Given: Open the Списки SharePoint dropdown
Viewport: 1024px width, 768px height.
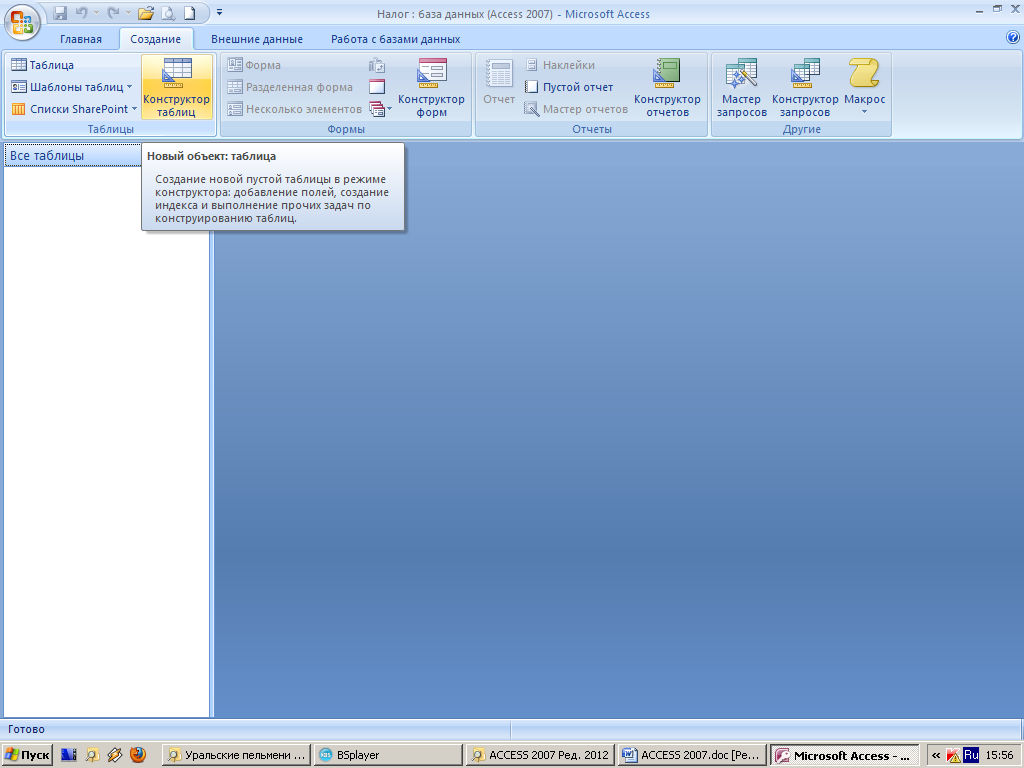Looking at the screenshot, I should tap(74, 109).
